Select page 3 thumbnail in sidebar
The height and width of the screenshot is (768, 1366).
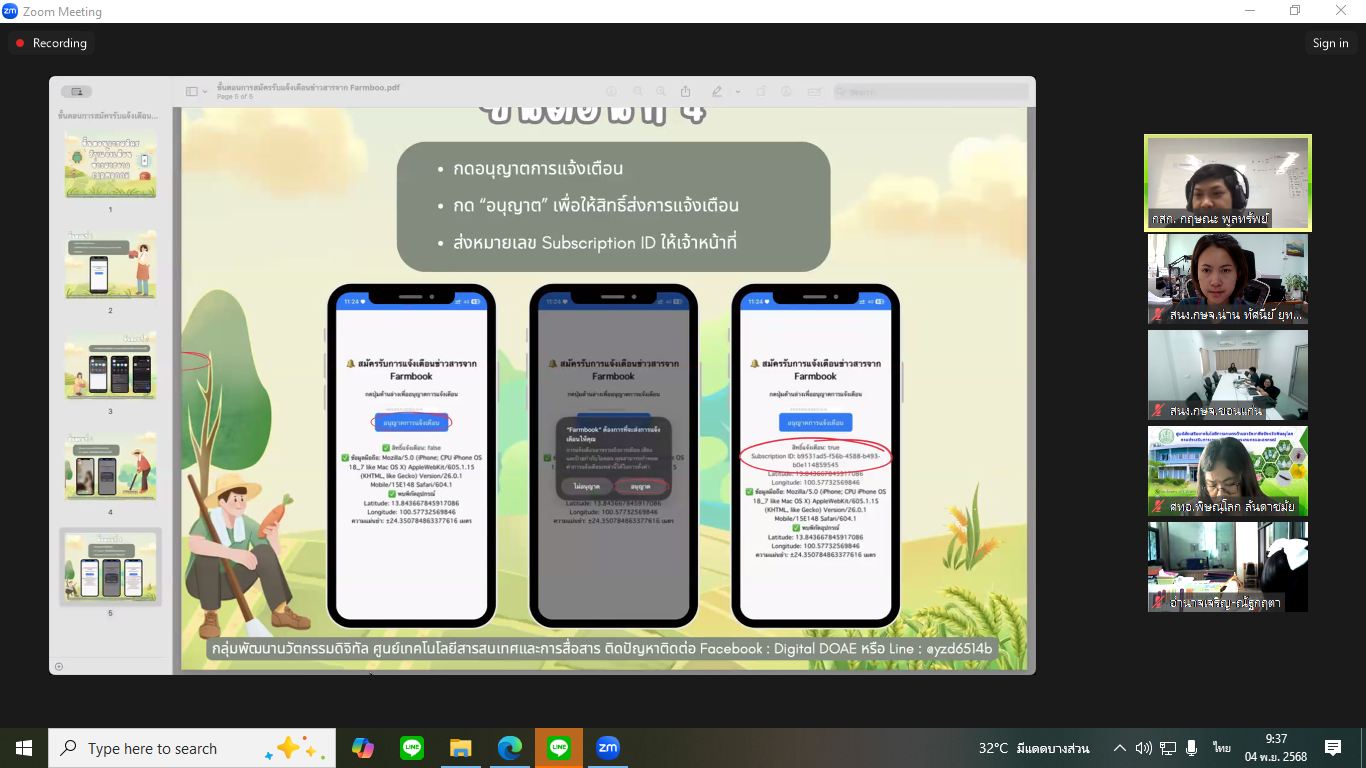tap(110, 366)
